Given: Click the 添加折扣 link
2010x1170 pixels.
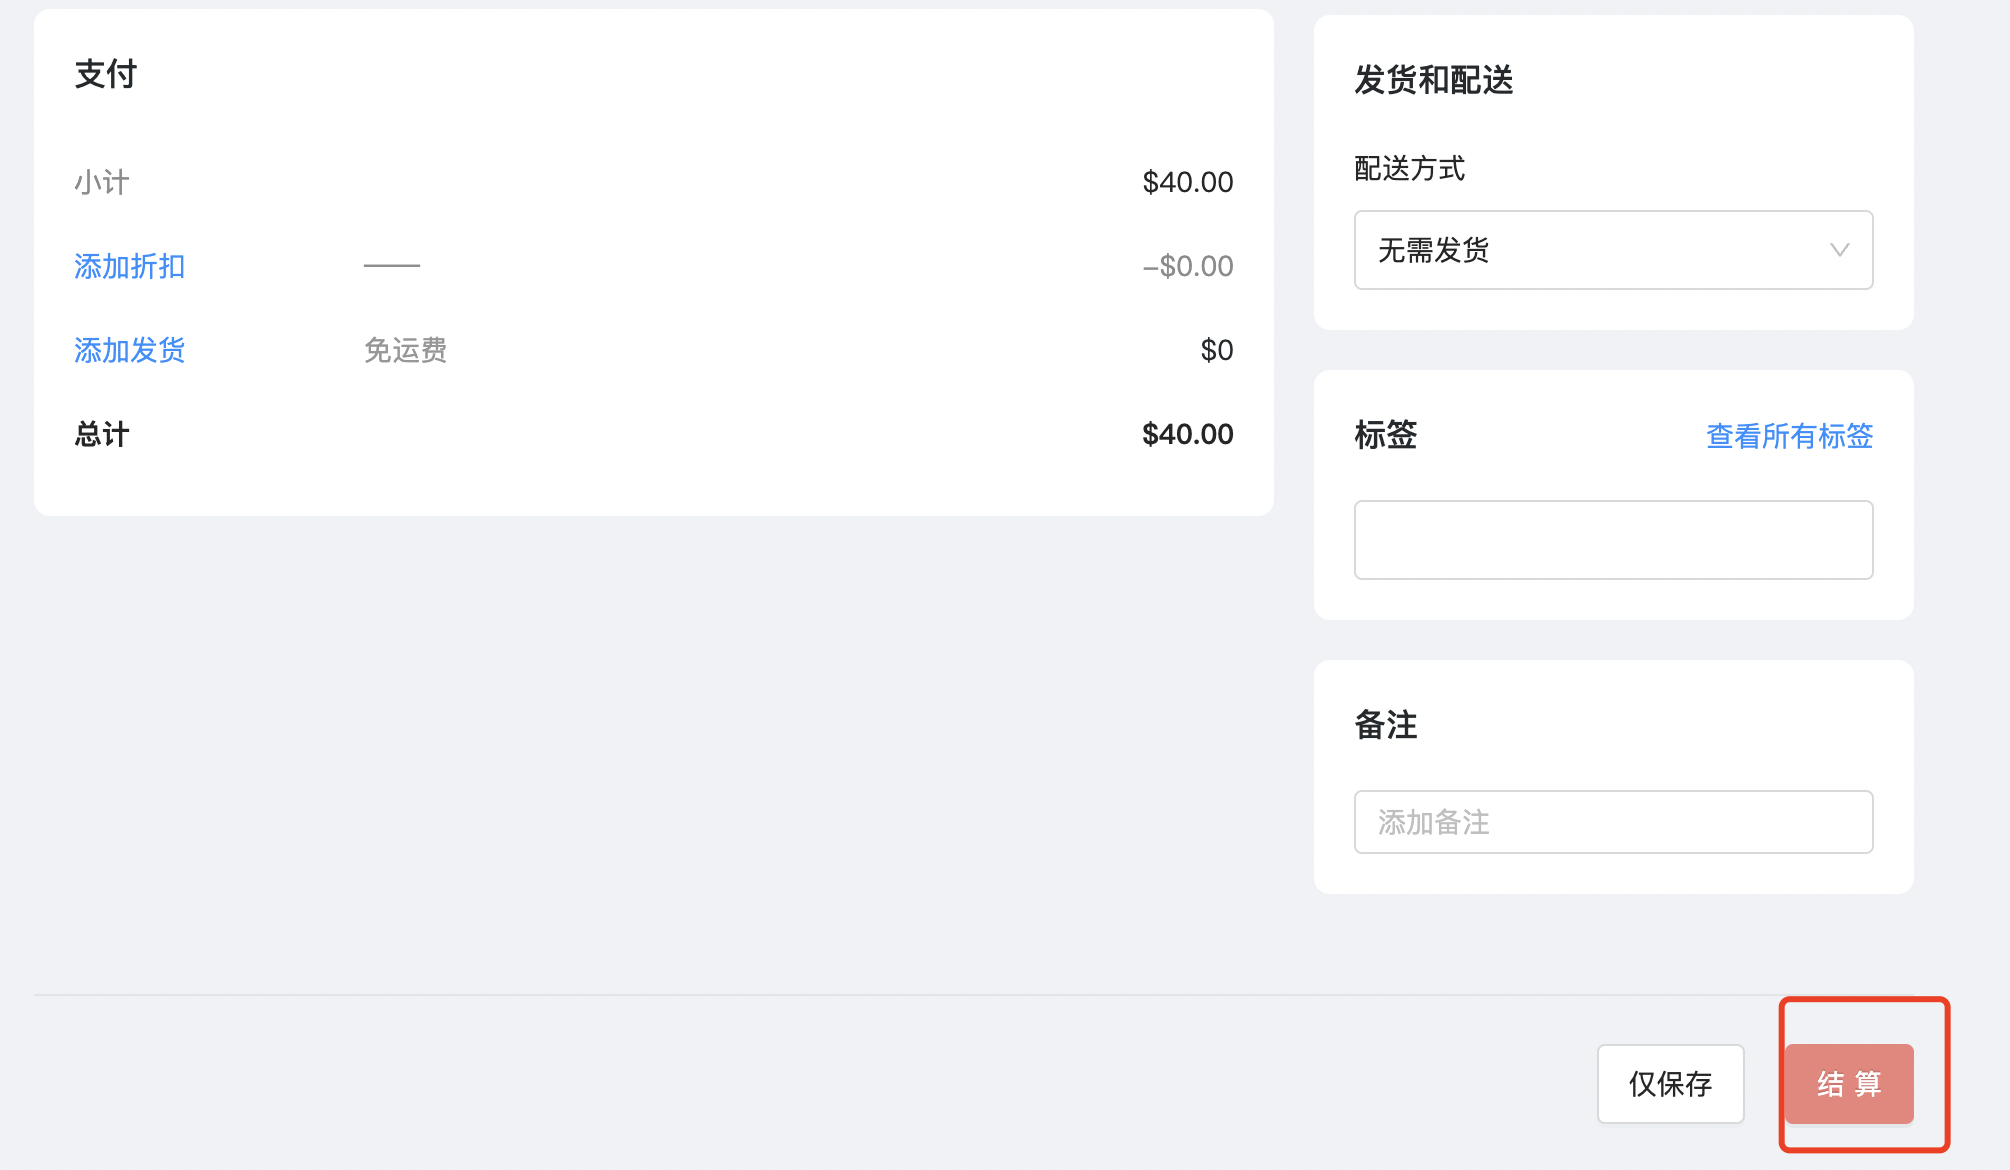Looking at the screenshot, I should pos(130,266).
